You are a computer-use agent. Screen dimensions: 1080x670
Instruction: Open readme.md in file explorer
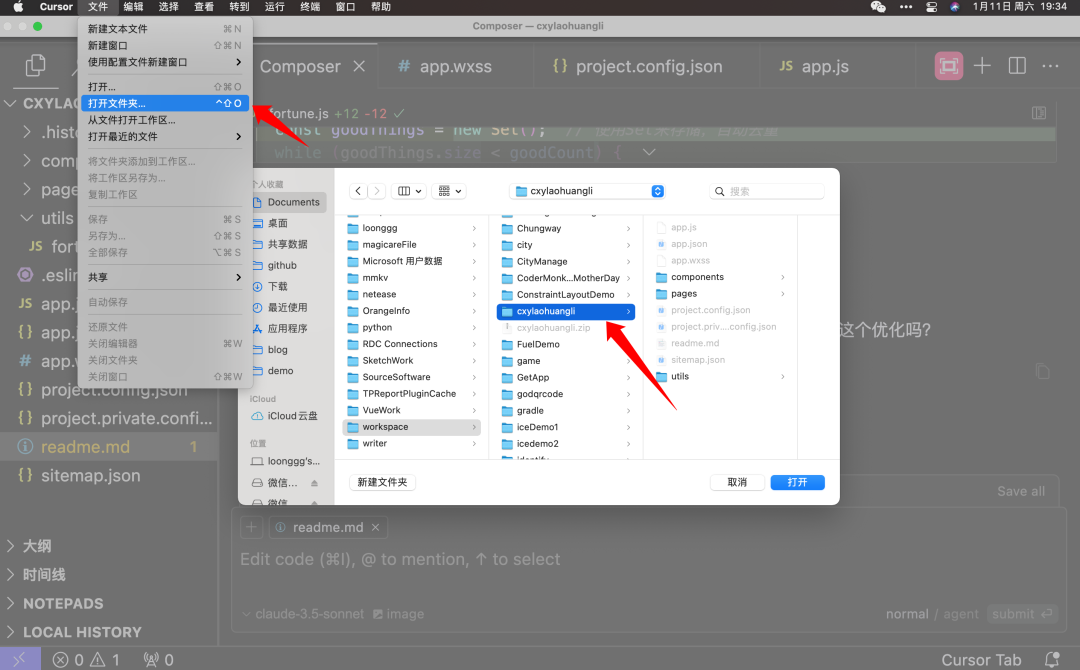point(109,447)
